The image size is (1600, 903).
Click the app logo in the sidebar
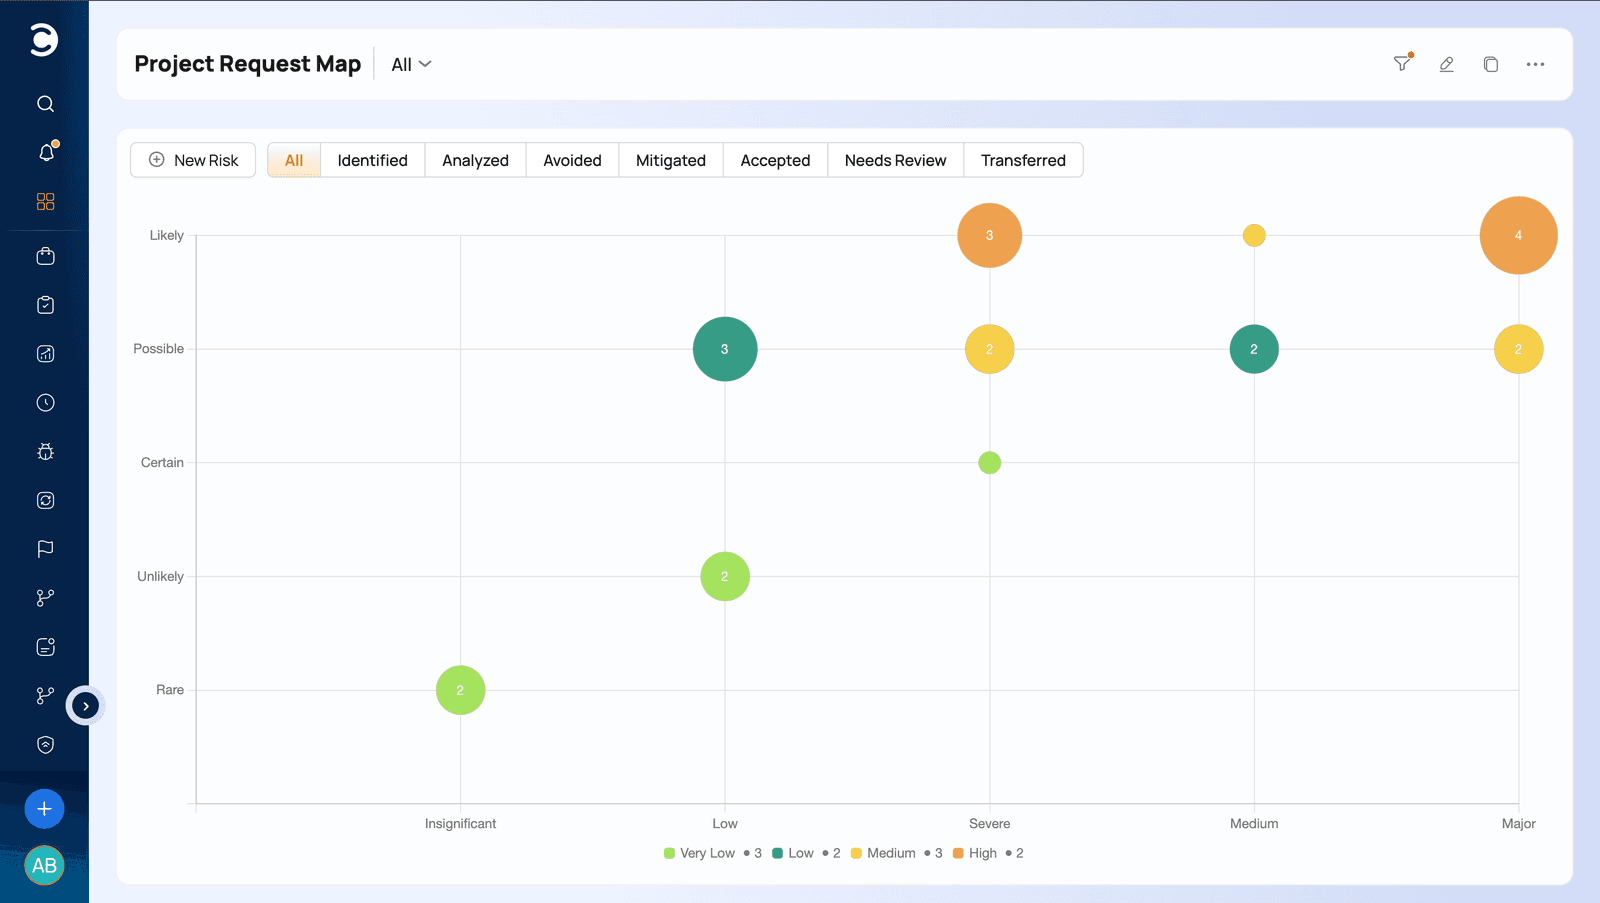44,40
